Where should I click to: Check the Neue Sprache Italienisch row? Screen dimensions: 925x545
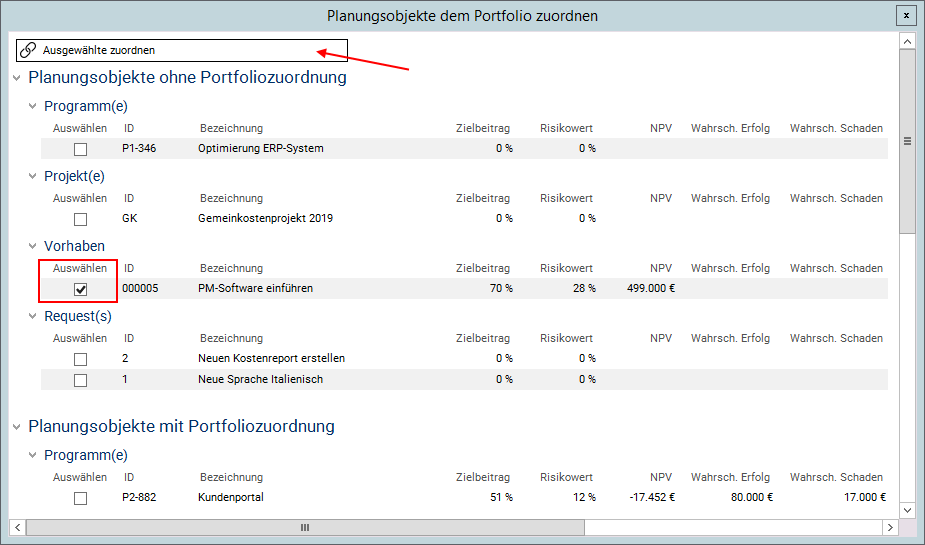(x=81, y=380)
